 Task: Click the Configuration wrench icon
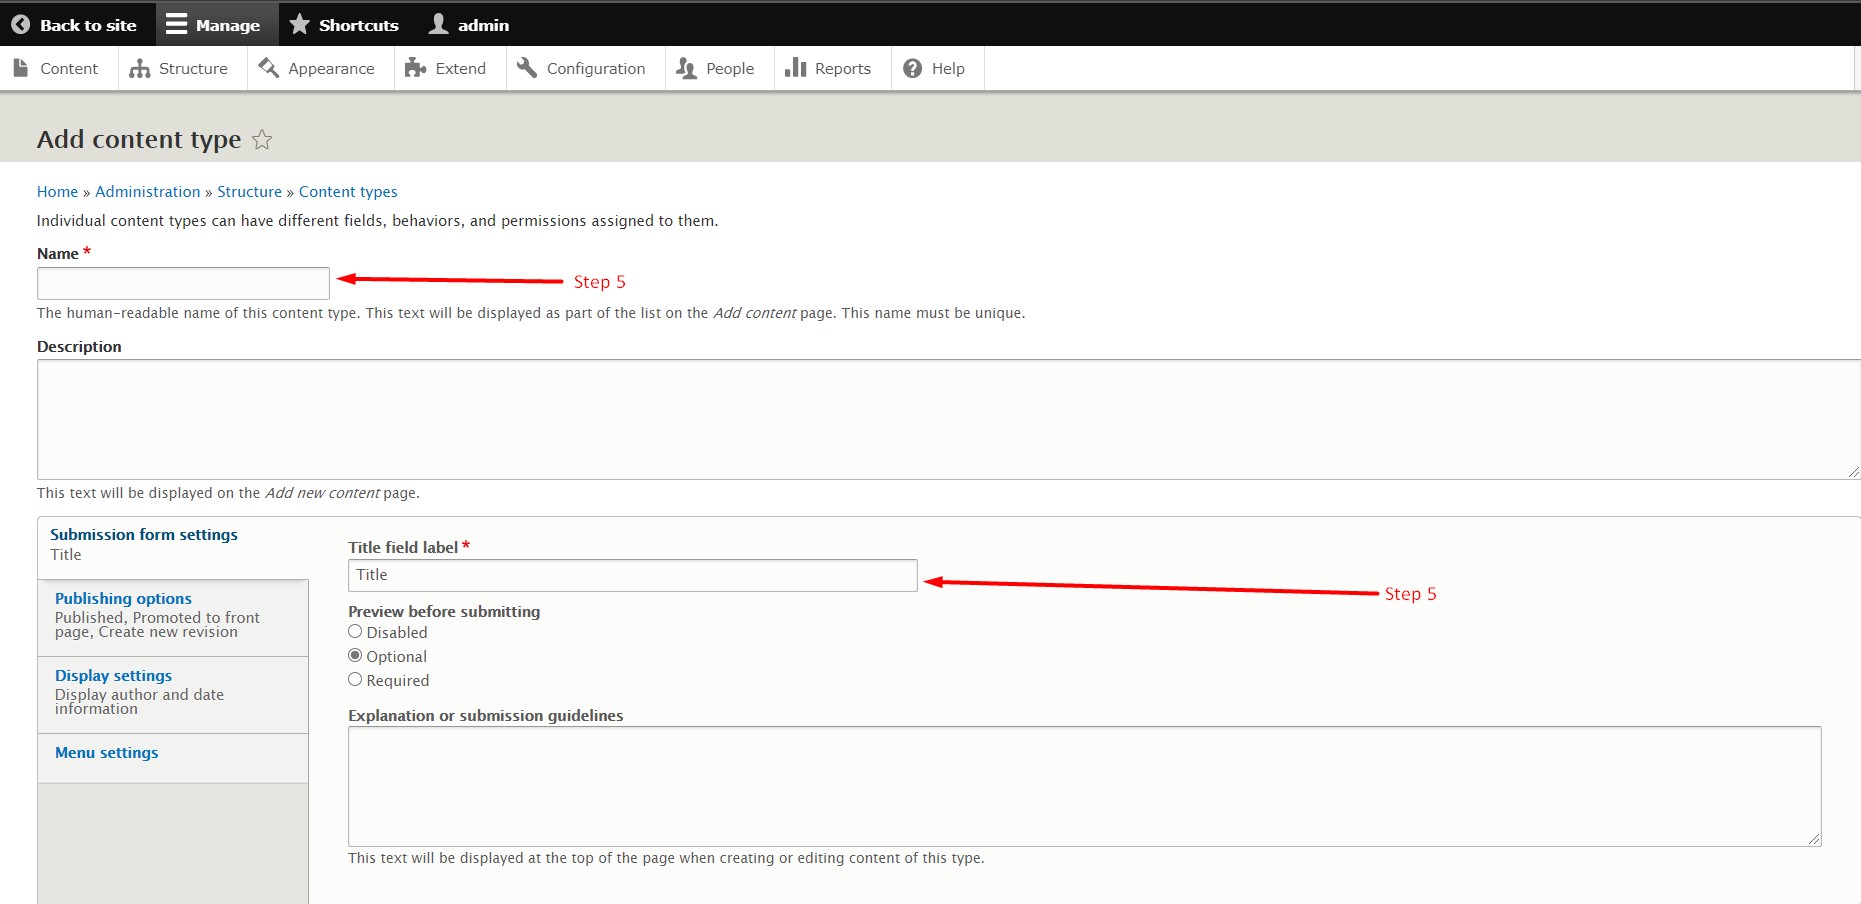(x=527, y=68)
